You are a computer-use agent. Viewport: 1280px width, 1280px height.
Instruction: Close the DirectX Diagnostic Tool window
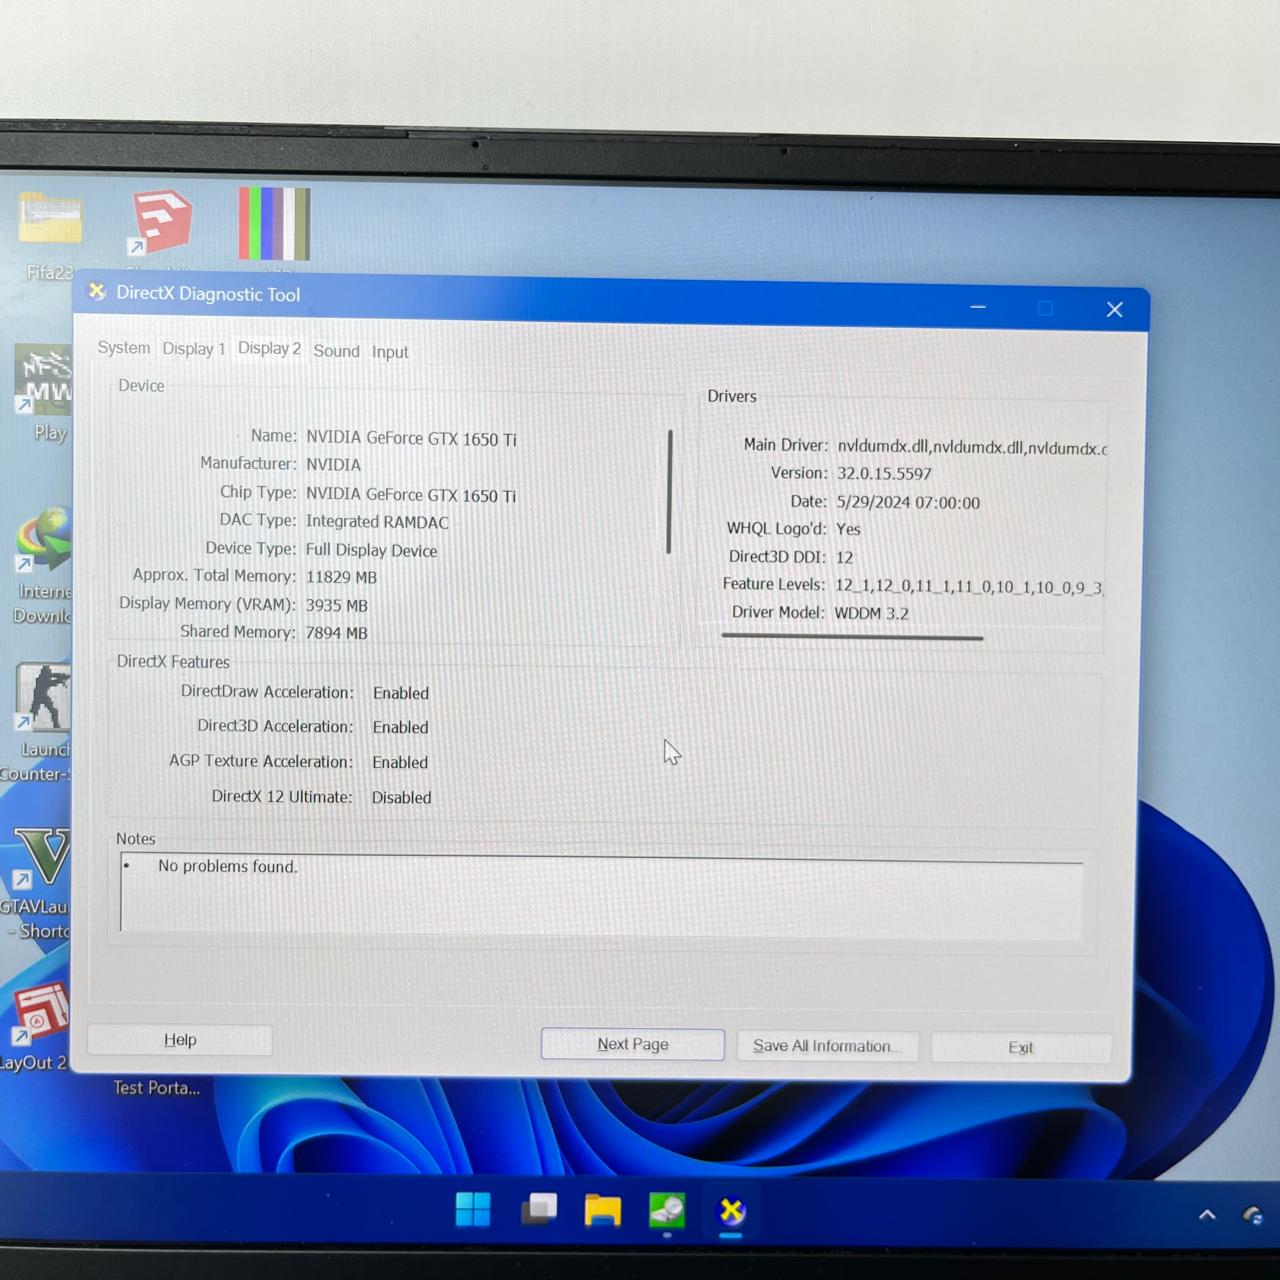coord(1114,309)
